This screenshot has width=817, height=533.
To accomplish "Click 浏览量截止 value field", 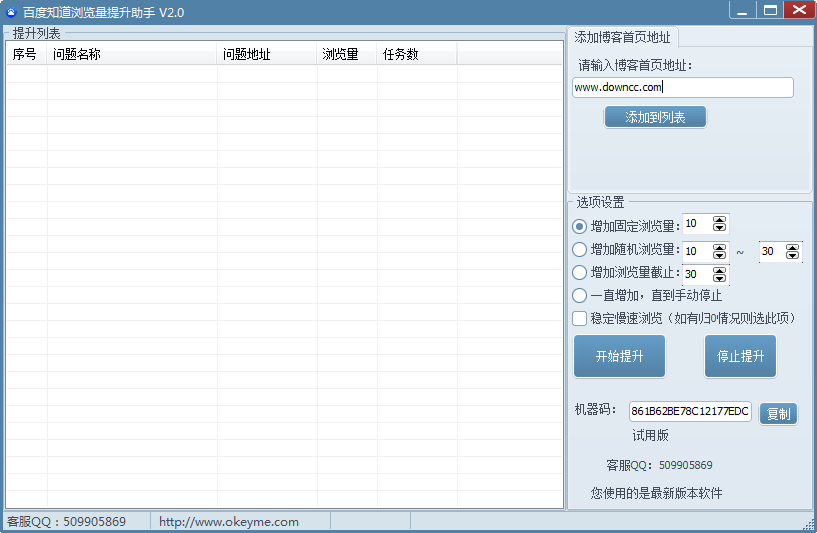I will [x=697, y=274].
